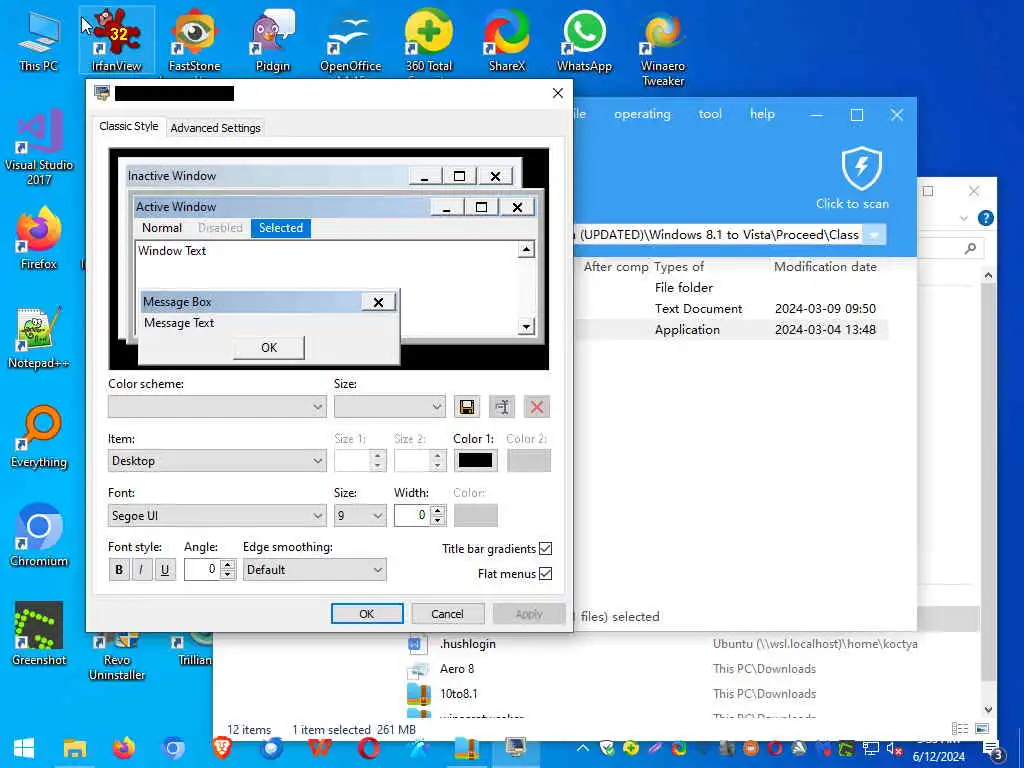1024x768 pixels.
Task: Toggle Italic font style button
Action: [141, 569]
